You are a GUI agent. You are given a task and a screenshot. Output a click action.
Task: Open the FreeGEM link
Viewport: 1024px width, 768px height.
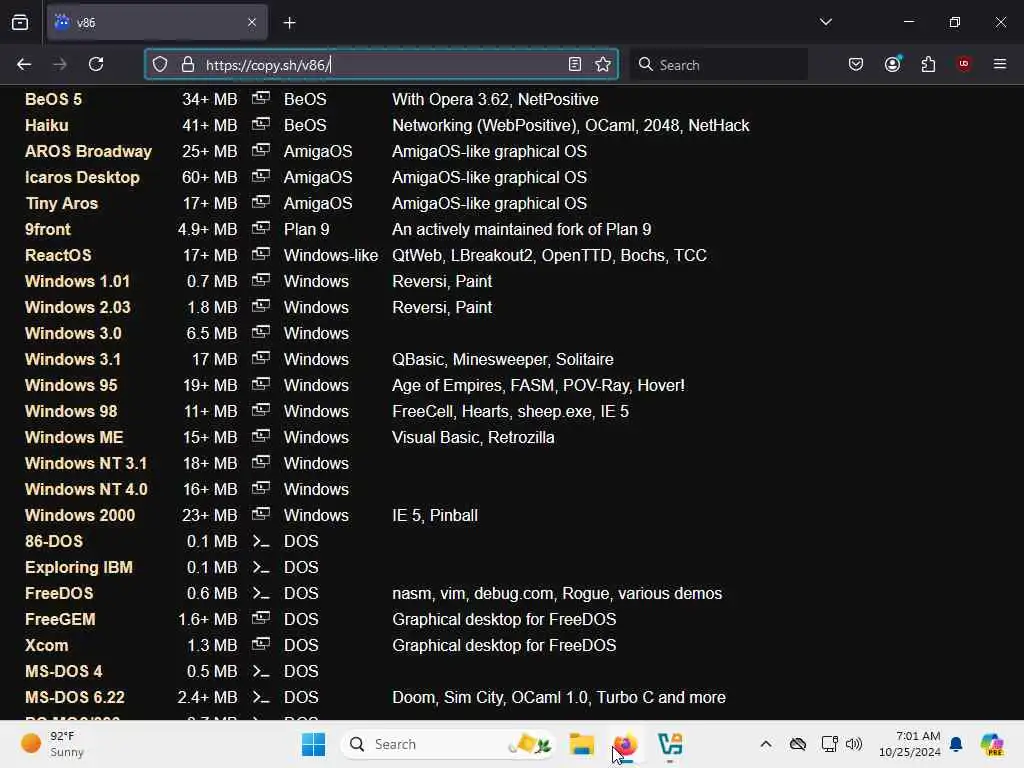[60, 620]
